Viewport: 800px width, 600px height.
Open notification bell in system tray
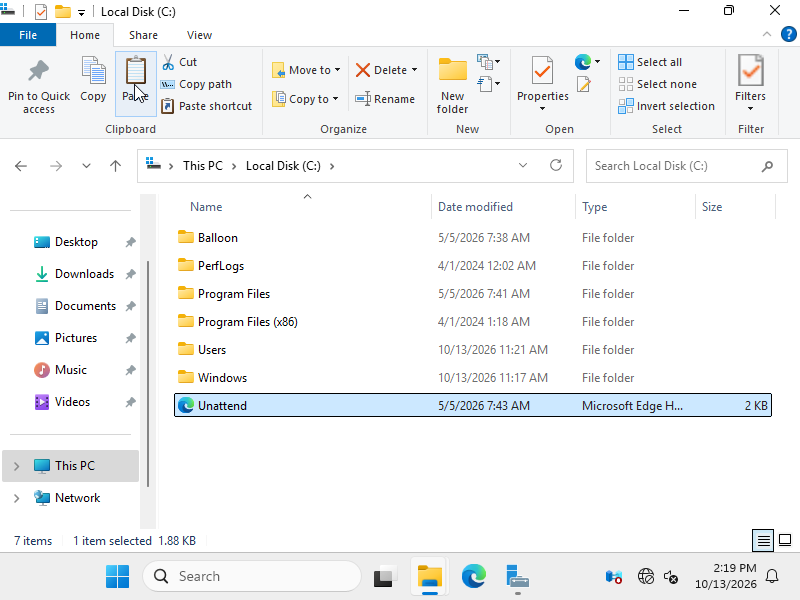pos(772,577)
